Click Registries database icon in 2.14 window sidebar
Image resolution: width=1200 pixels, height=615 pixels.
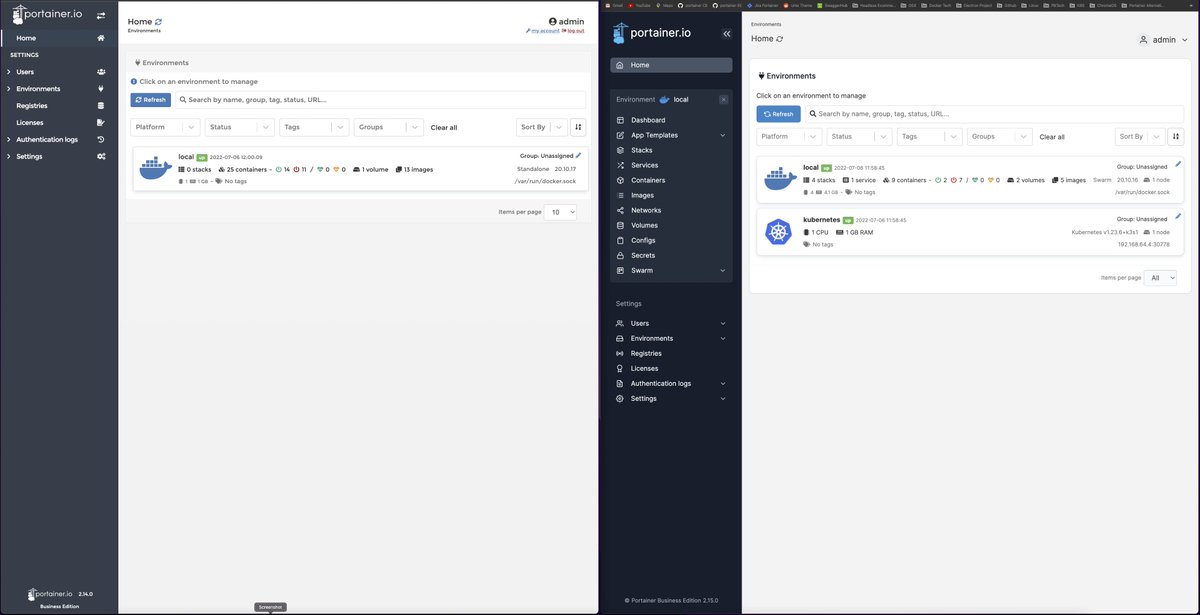101,105
